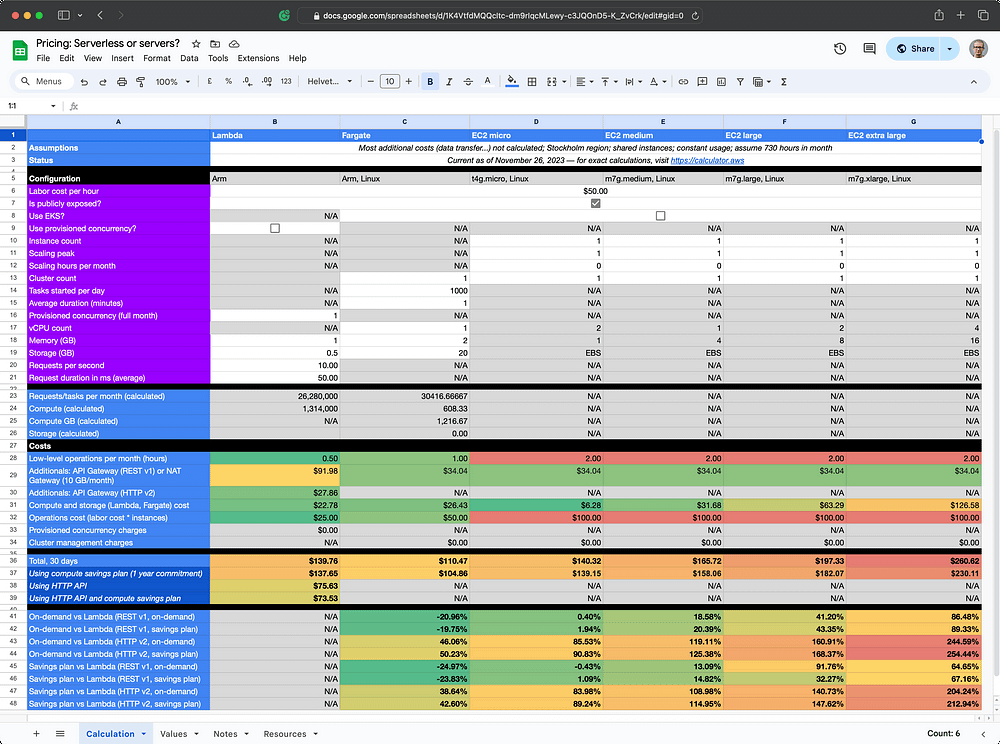The width and height of the screenshot is (1000, 744).
Task: Open the zoom level dropdown
Action: [x=173, y=82]
